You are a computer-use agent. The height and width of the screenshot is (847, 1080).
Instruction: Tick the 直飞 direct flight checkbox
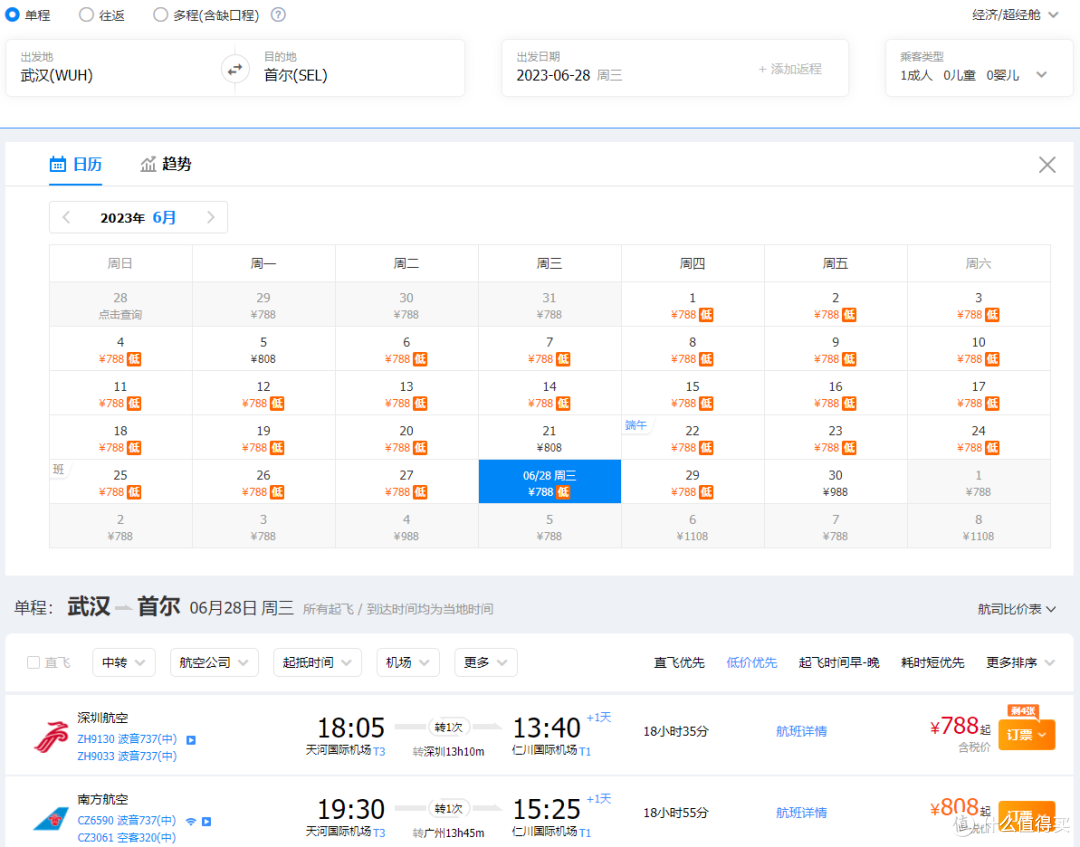click(33, 662)
